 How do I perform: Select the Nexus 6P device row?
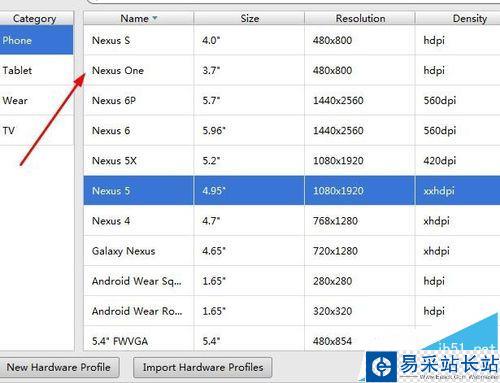point(292,100)
